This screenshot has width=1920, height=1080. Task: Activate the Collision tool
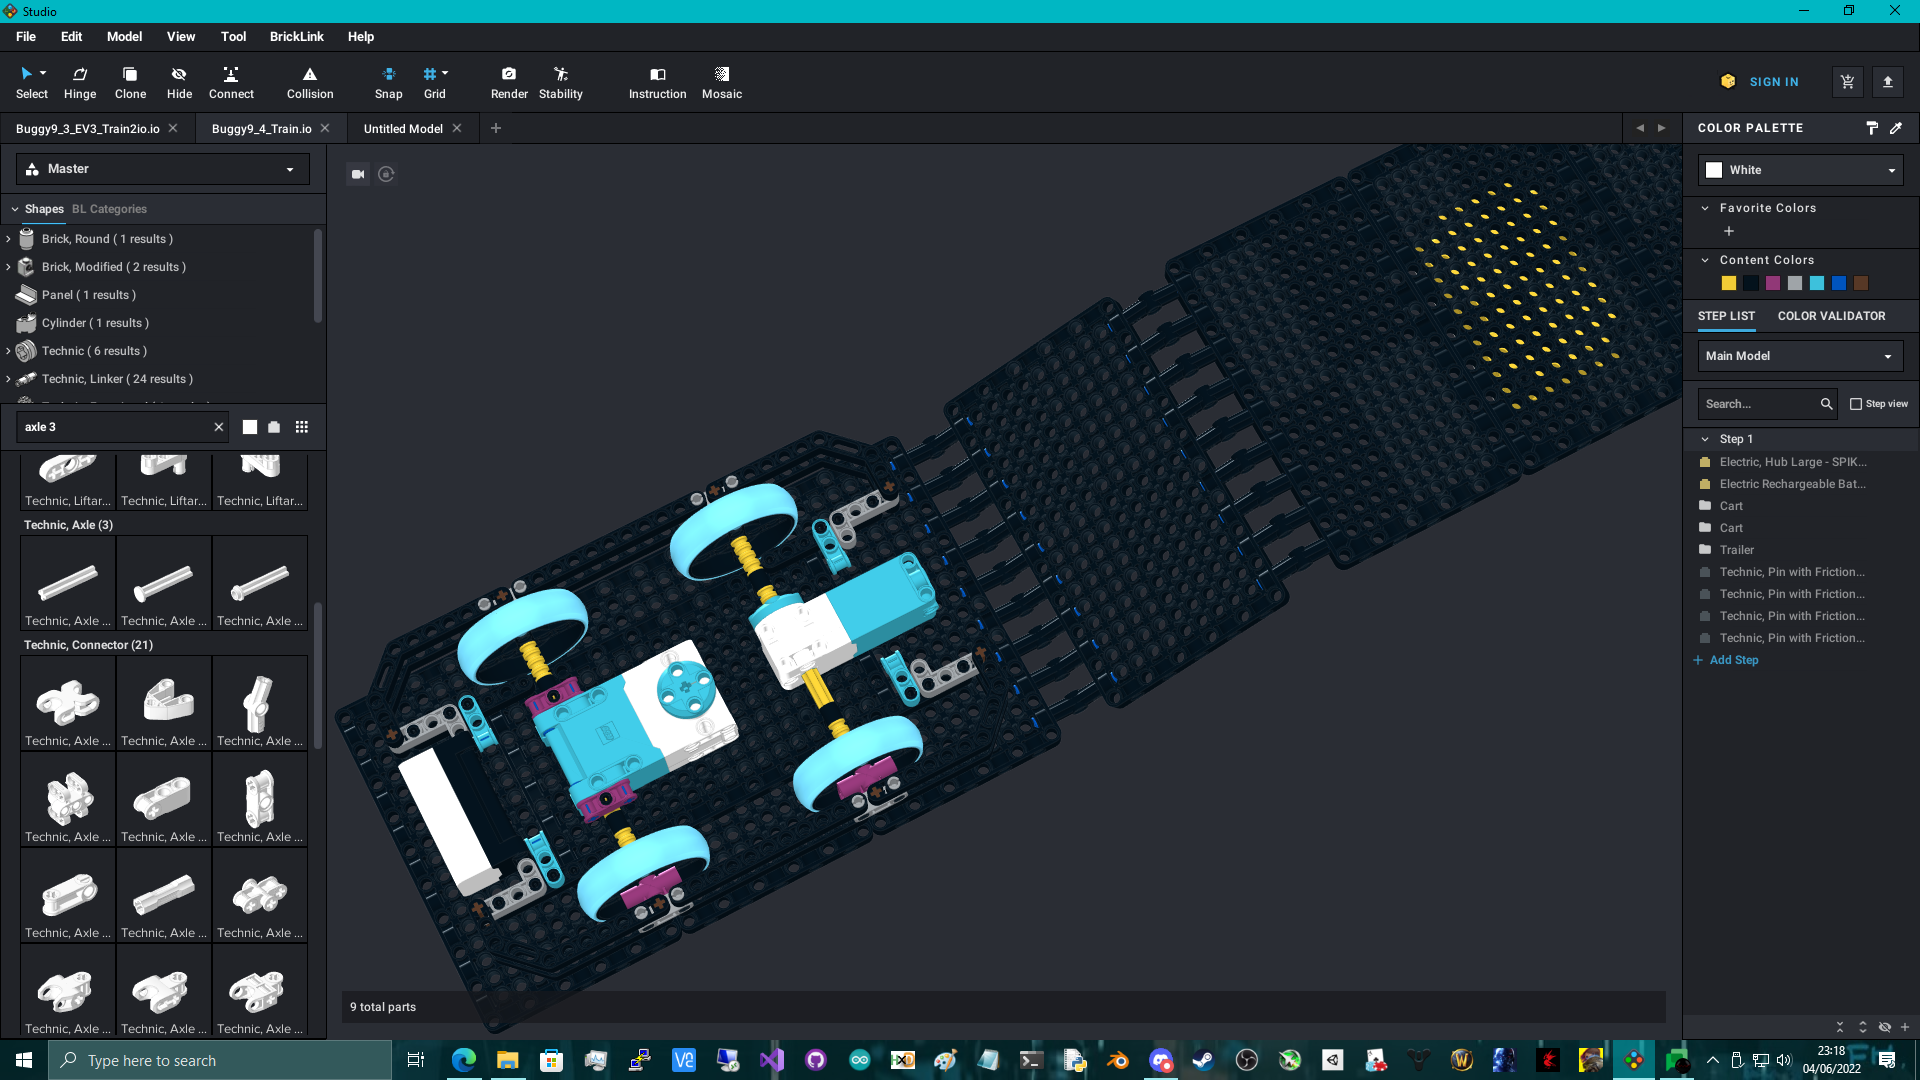point(310,82)
